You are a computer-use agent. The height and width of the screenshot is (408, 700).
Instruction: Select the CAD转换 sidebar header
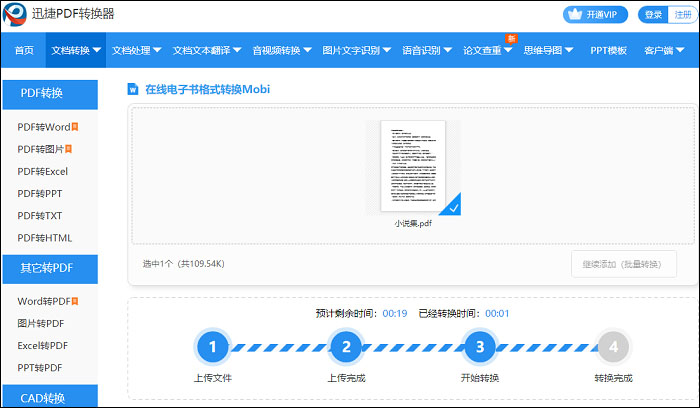[50, 396]
